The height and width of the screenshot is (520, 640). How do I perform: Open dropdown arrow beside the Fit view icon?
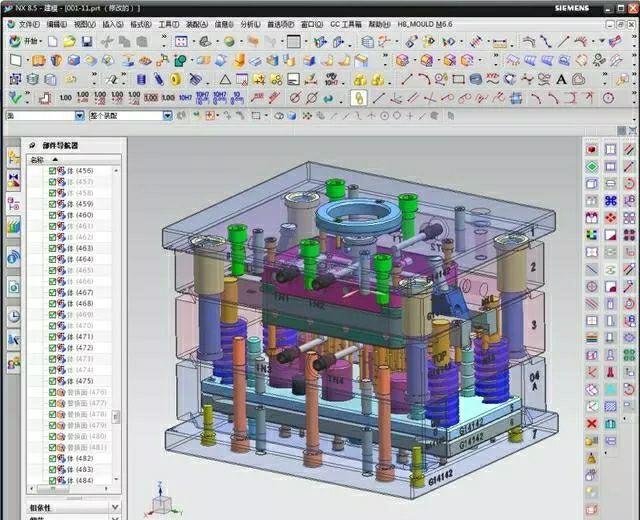(x=193, y=42)
